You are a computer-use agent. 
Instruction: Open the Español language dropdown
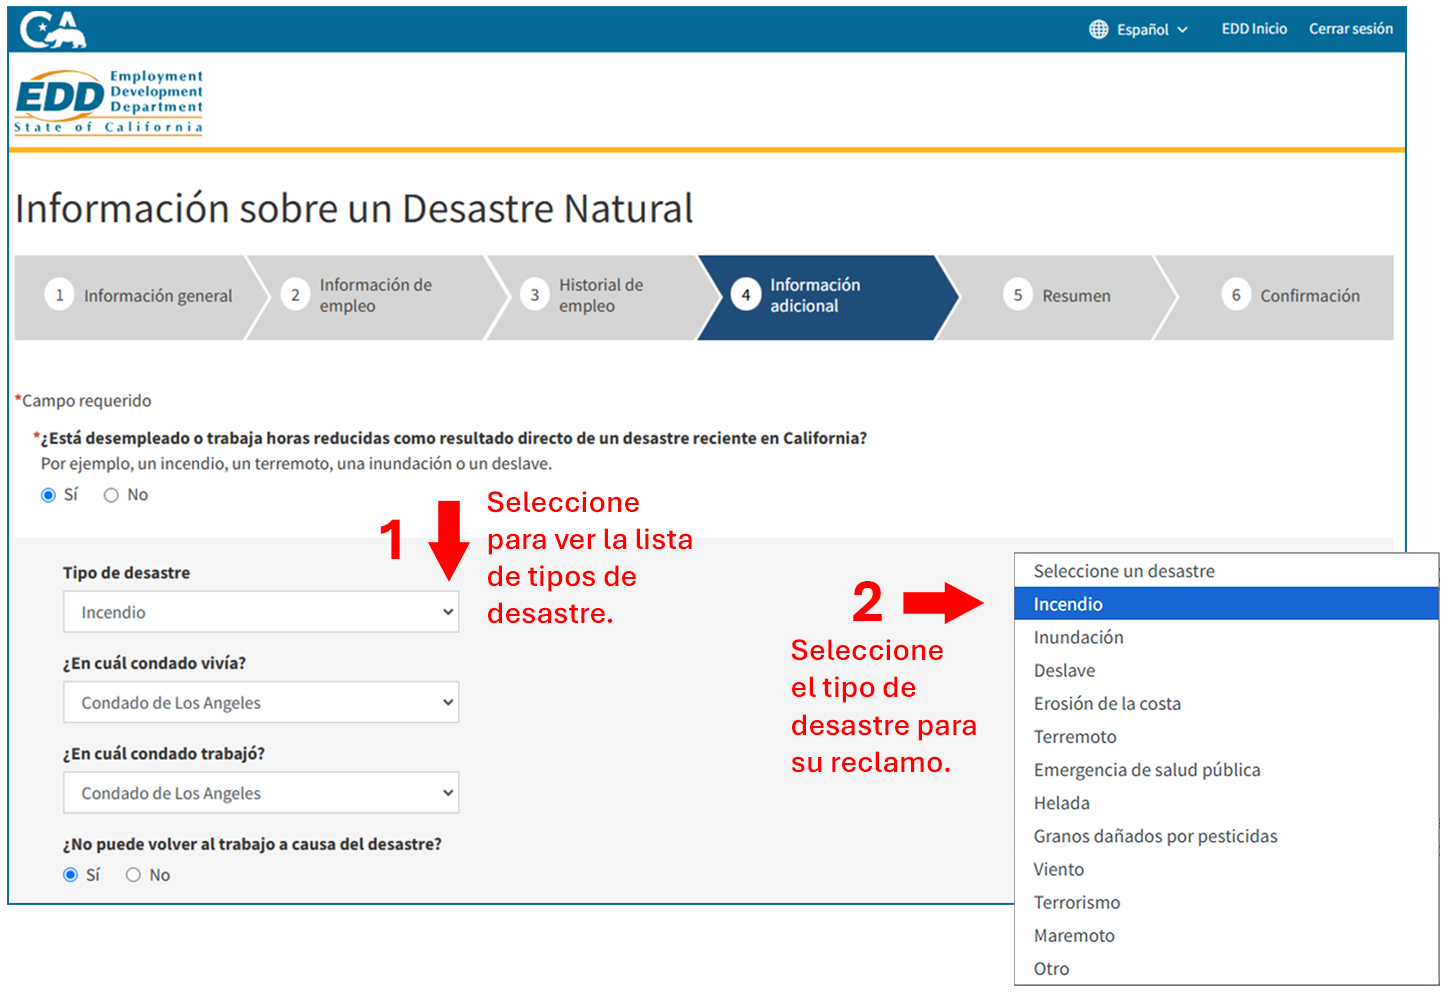[1148, 29]
